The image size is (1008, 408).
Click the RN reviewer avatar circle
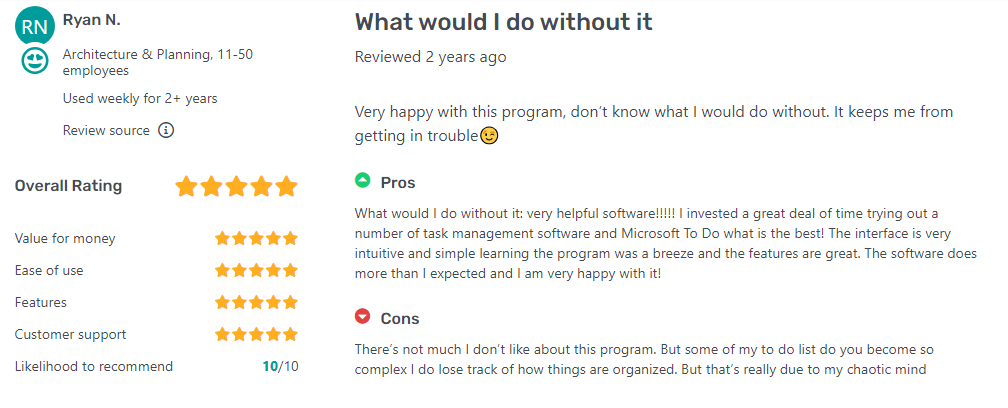tap(34, 26)
